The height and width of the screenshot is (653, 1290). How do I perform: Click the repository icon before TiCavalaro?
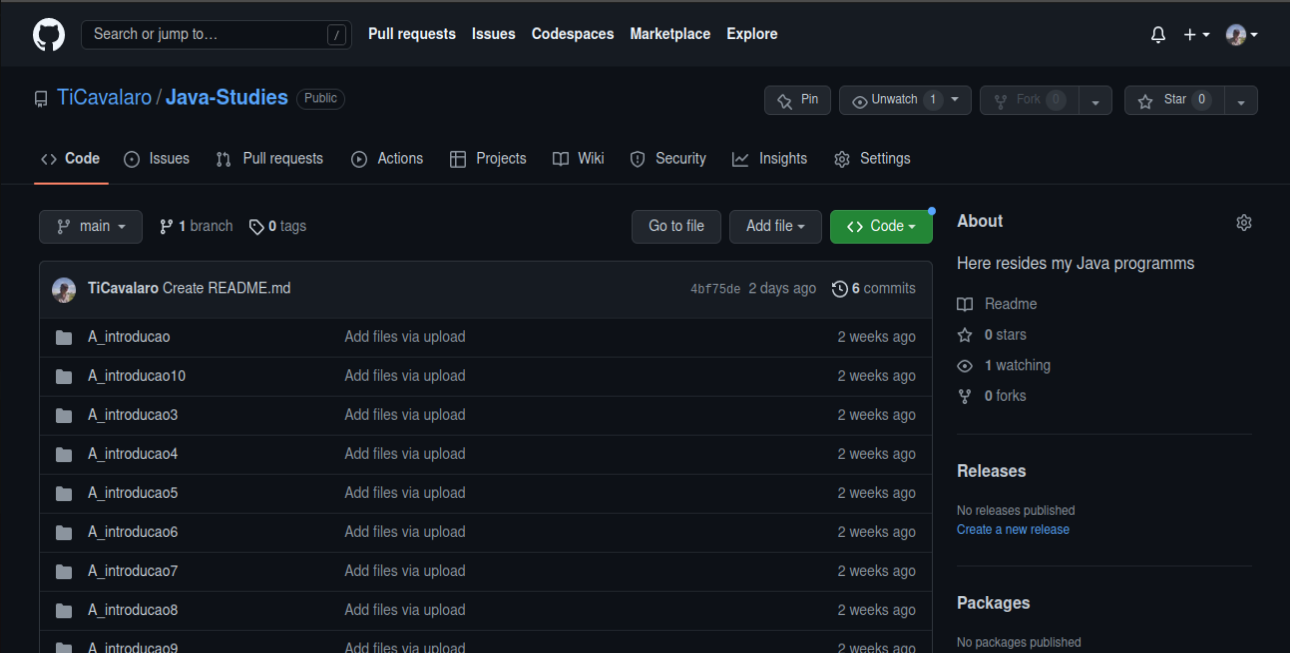pos(41,99)
